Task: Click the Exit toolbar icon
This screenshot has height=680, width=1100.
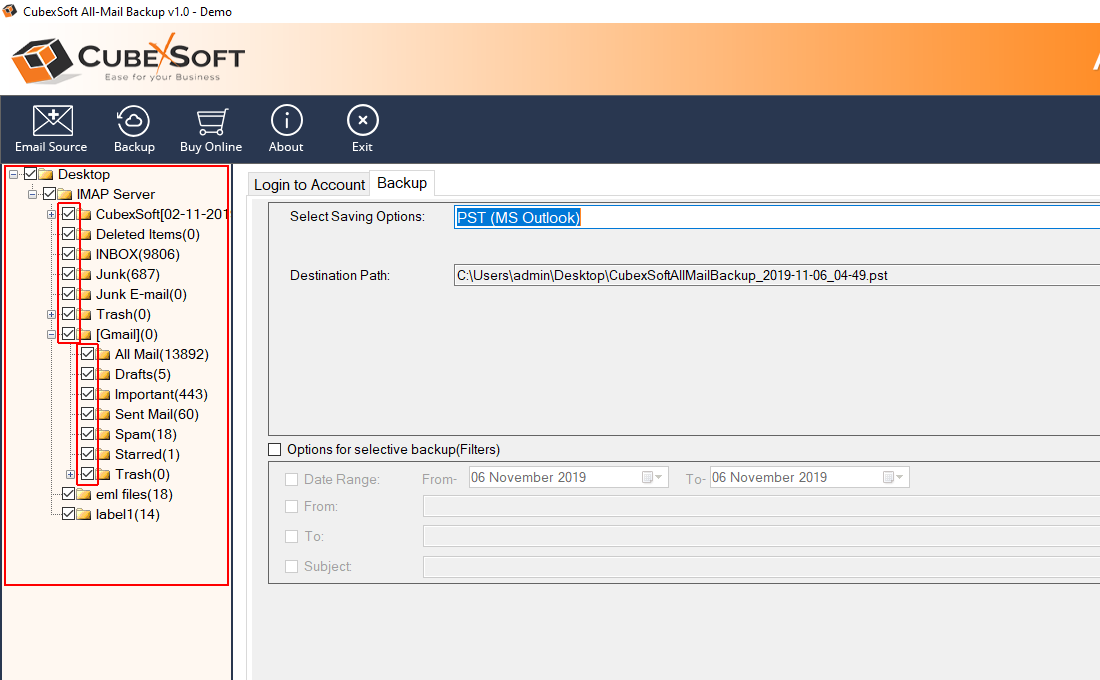Action: coord(362,121)
